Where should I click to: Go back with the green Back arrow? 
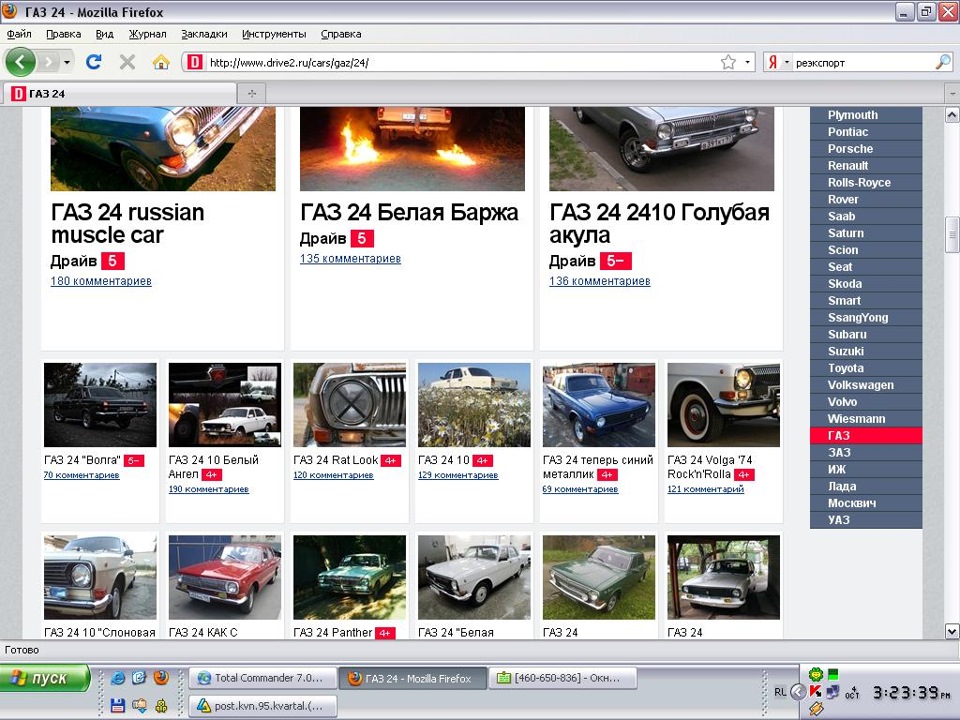click(20, 62)
